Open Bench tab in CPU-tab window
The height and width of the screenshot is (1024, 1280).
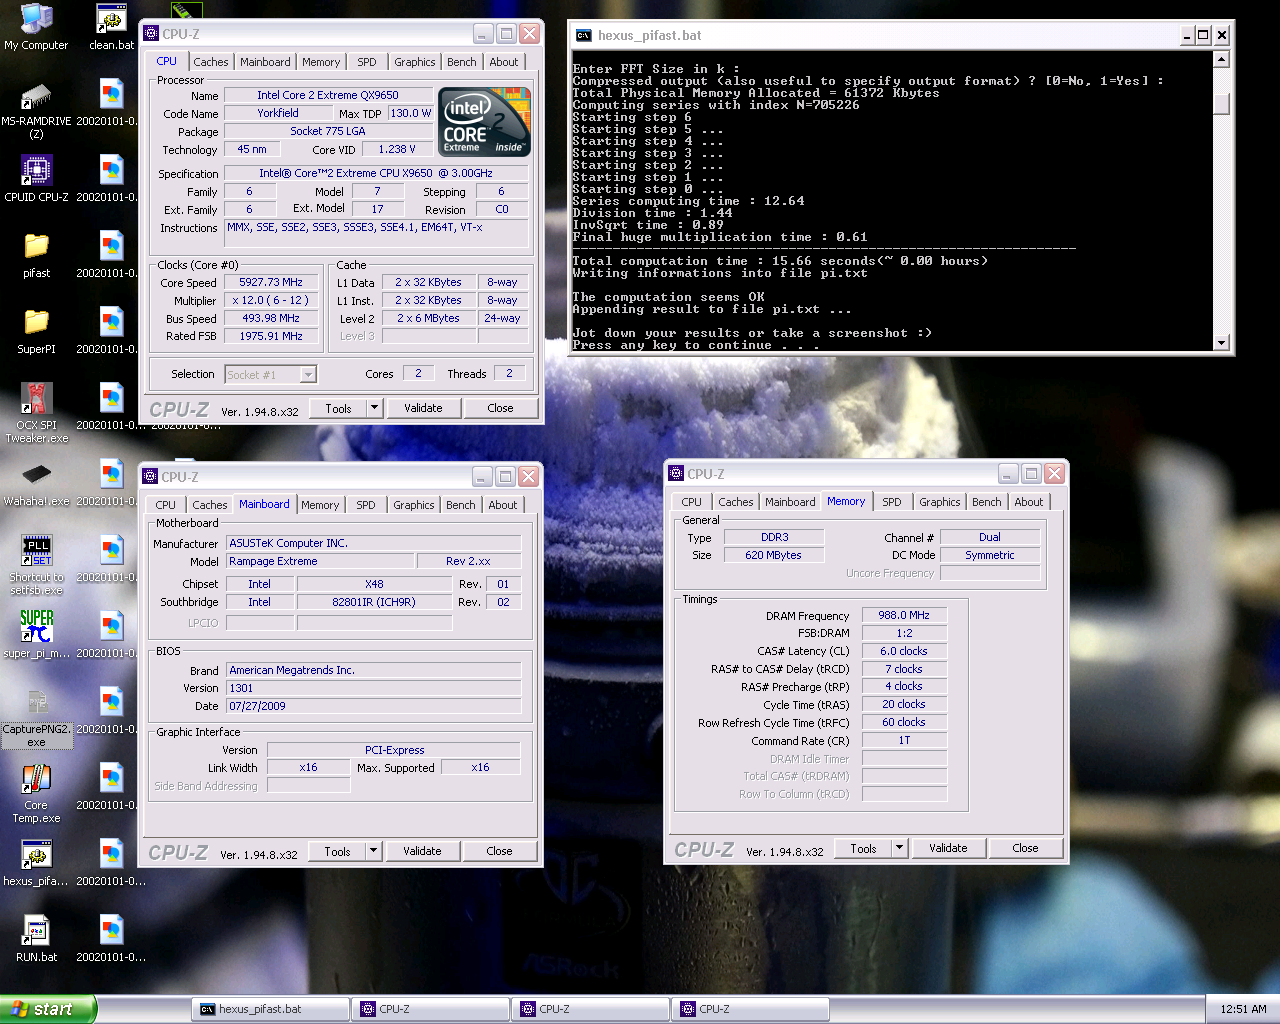pyautogui.click(x=461, y=62)
